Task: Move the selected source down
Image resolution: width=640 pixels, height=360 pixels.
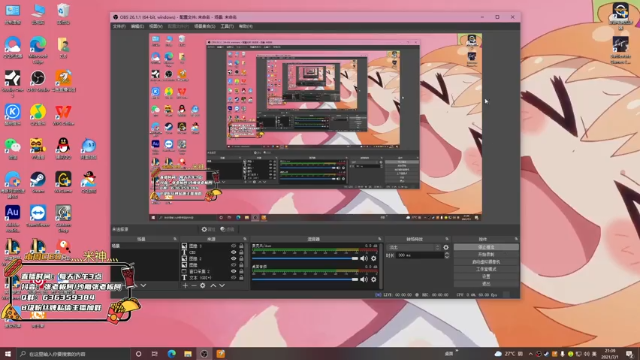Action: pos(222,286)
